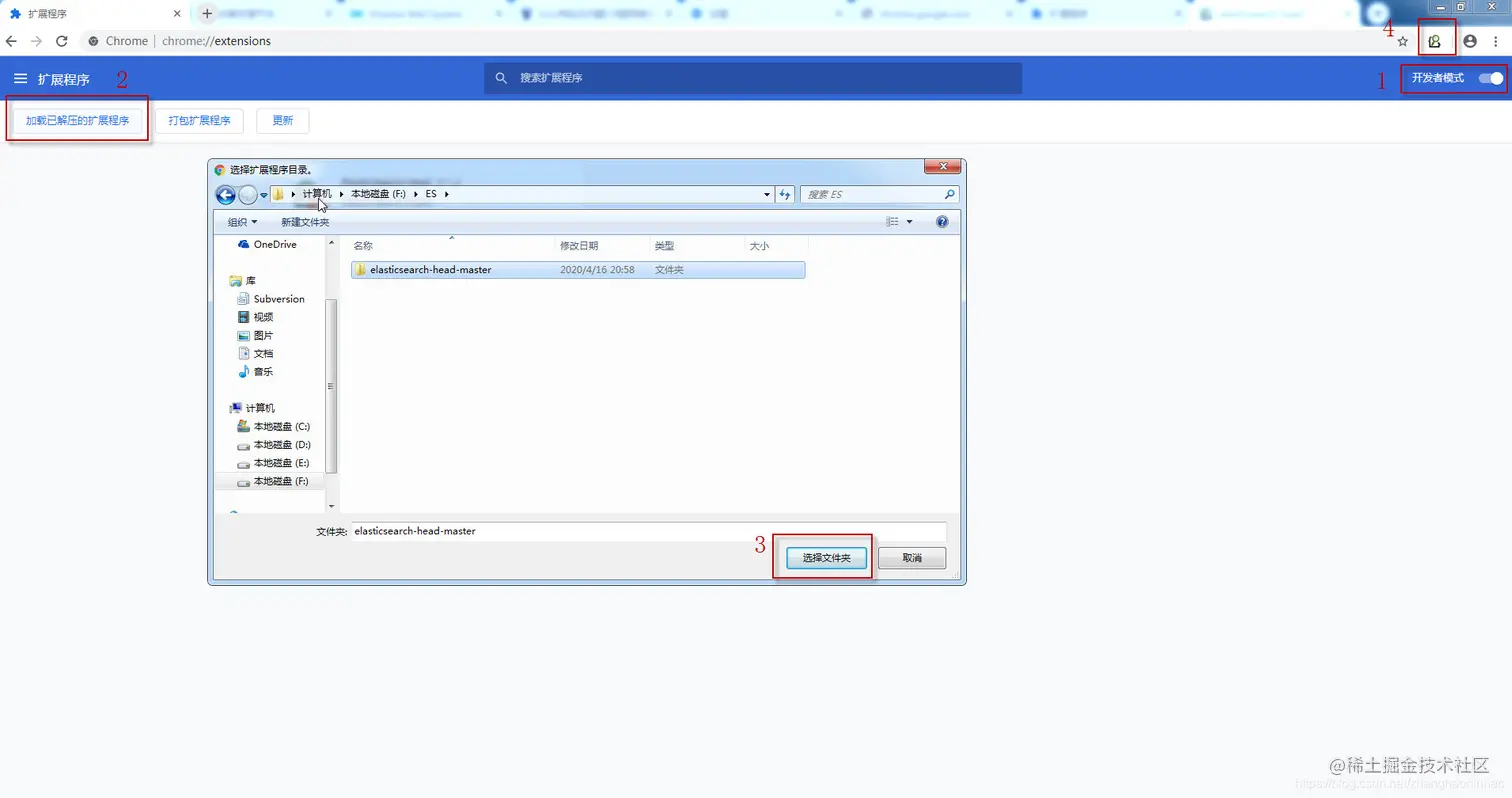The height and width of the screenshot is (798, 1512).
Task: Click navigation pane scrollbar up arrow
Action: pyautogui.click(x=332, y=242)
